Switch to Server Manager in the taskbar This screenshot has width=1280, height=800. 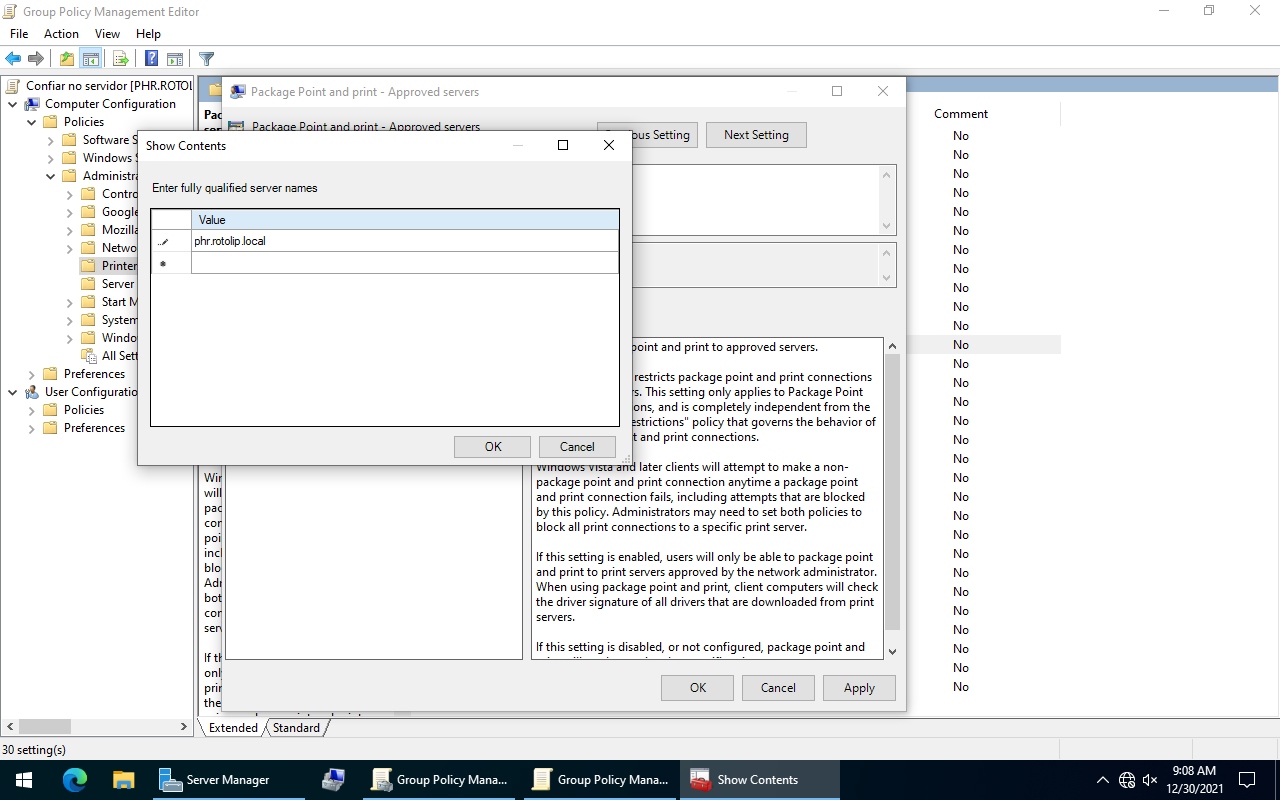(215, 780)
